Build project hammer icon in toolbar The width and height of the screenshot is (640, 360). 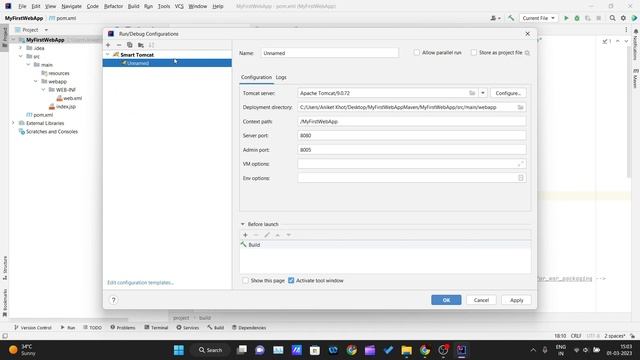pyautogui.click(x=511, y=18)
